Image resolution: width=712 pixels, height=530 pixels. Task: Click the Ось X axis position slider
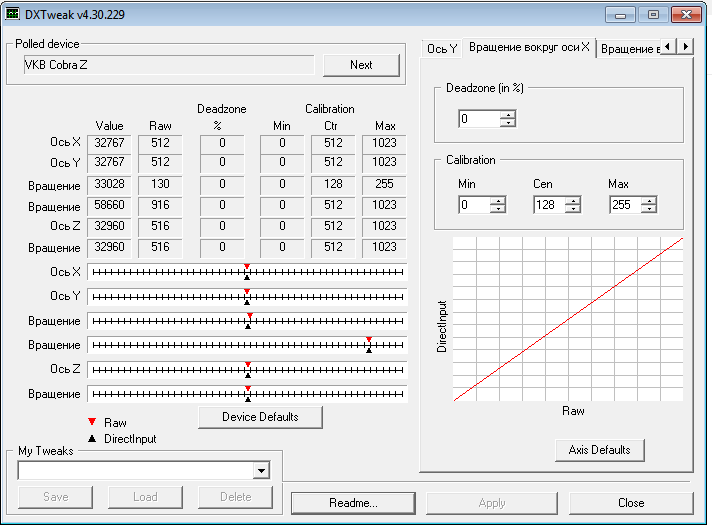coord(247,272)
